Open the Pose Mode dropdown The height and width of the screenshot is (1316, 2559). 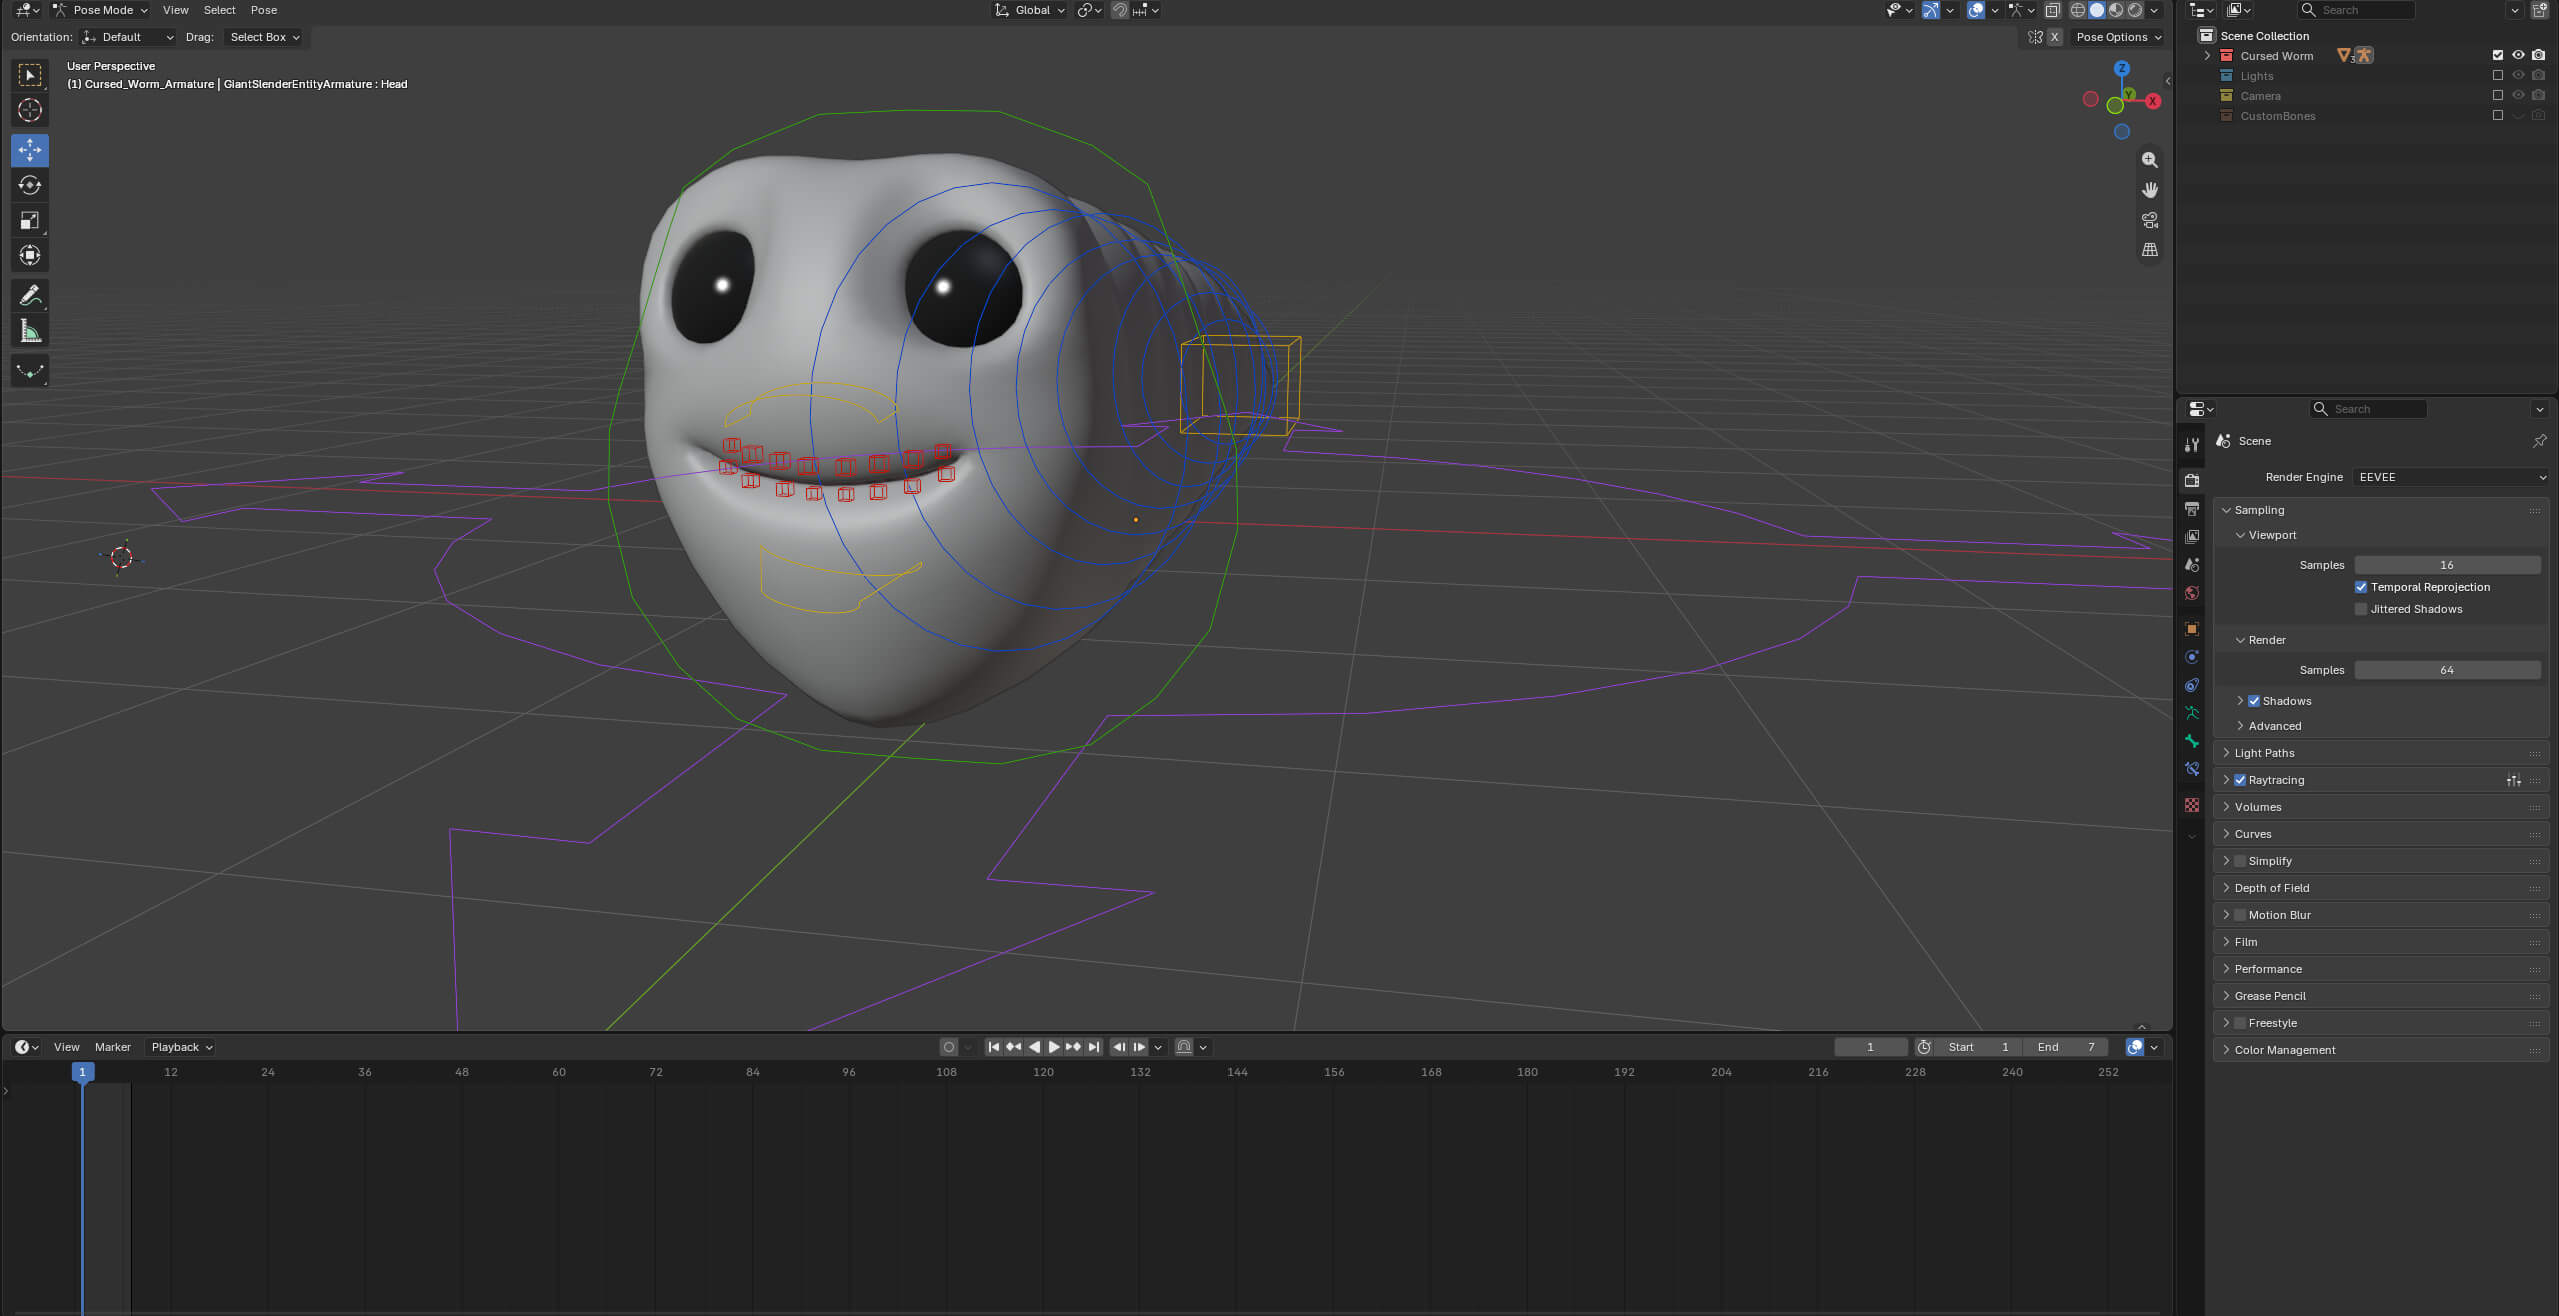(x=100, y=10)
